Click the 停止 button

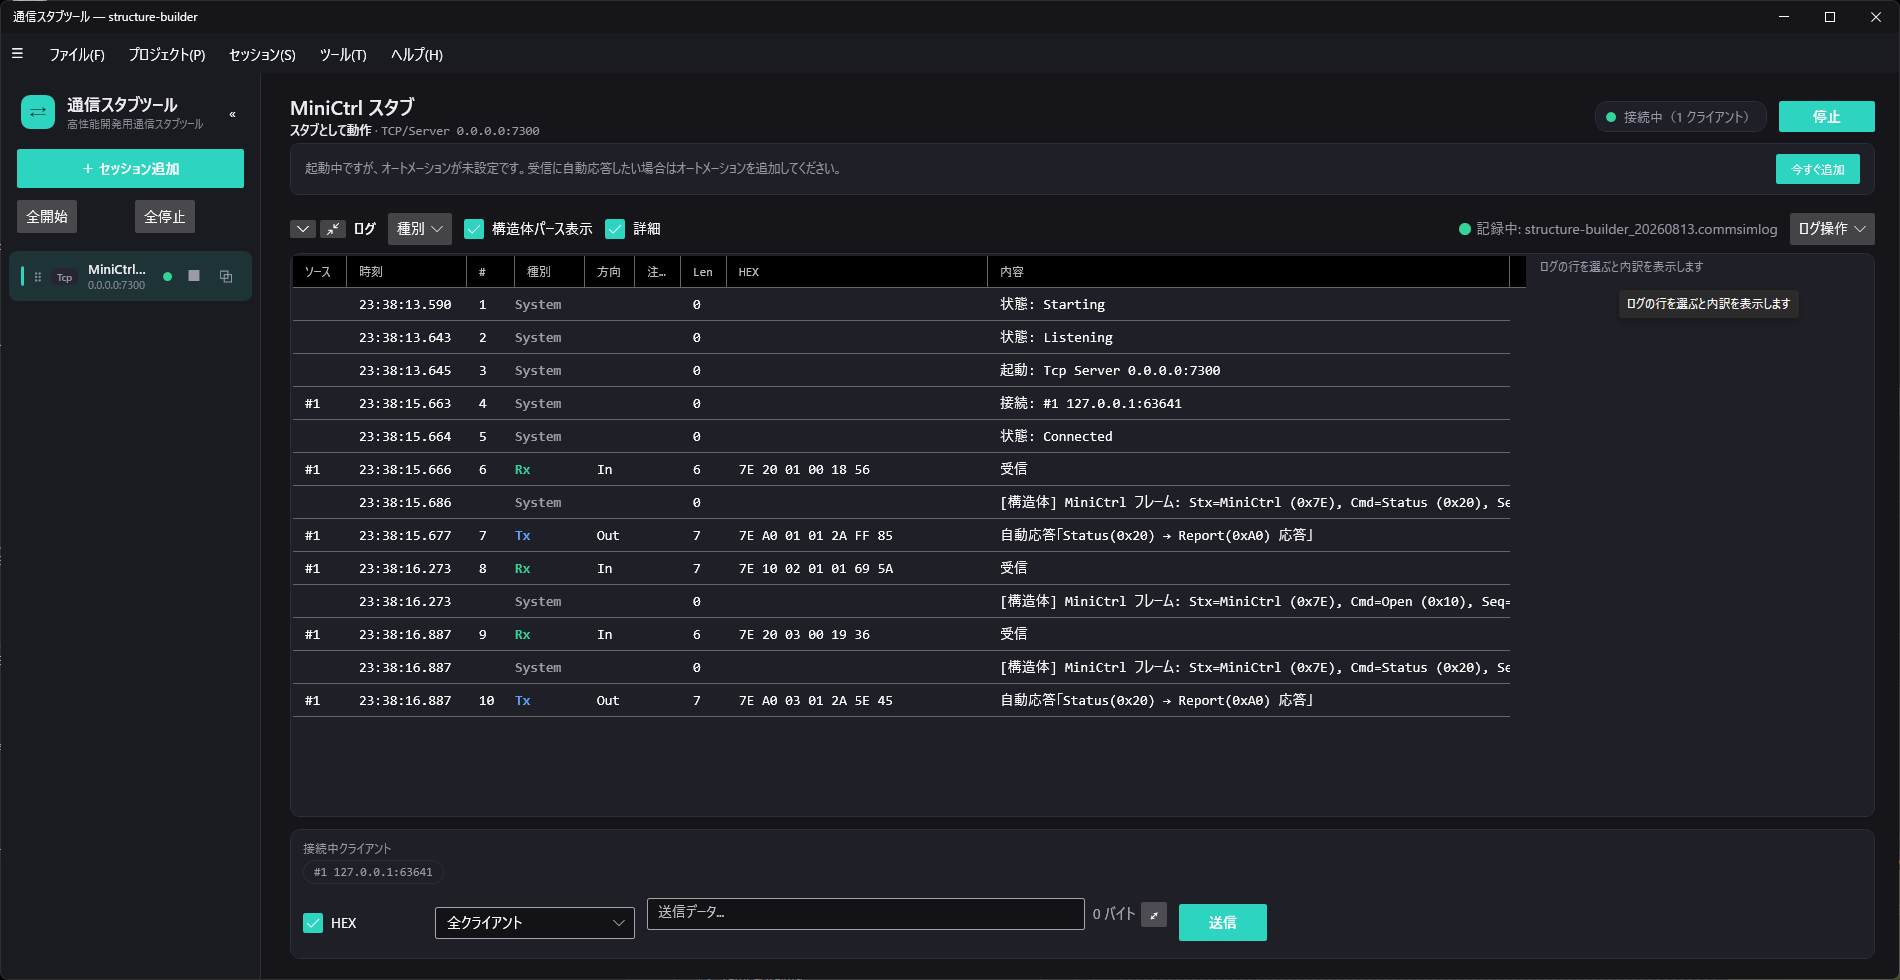pyautogui.click(x=1827, y=117)
